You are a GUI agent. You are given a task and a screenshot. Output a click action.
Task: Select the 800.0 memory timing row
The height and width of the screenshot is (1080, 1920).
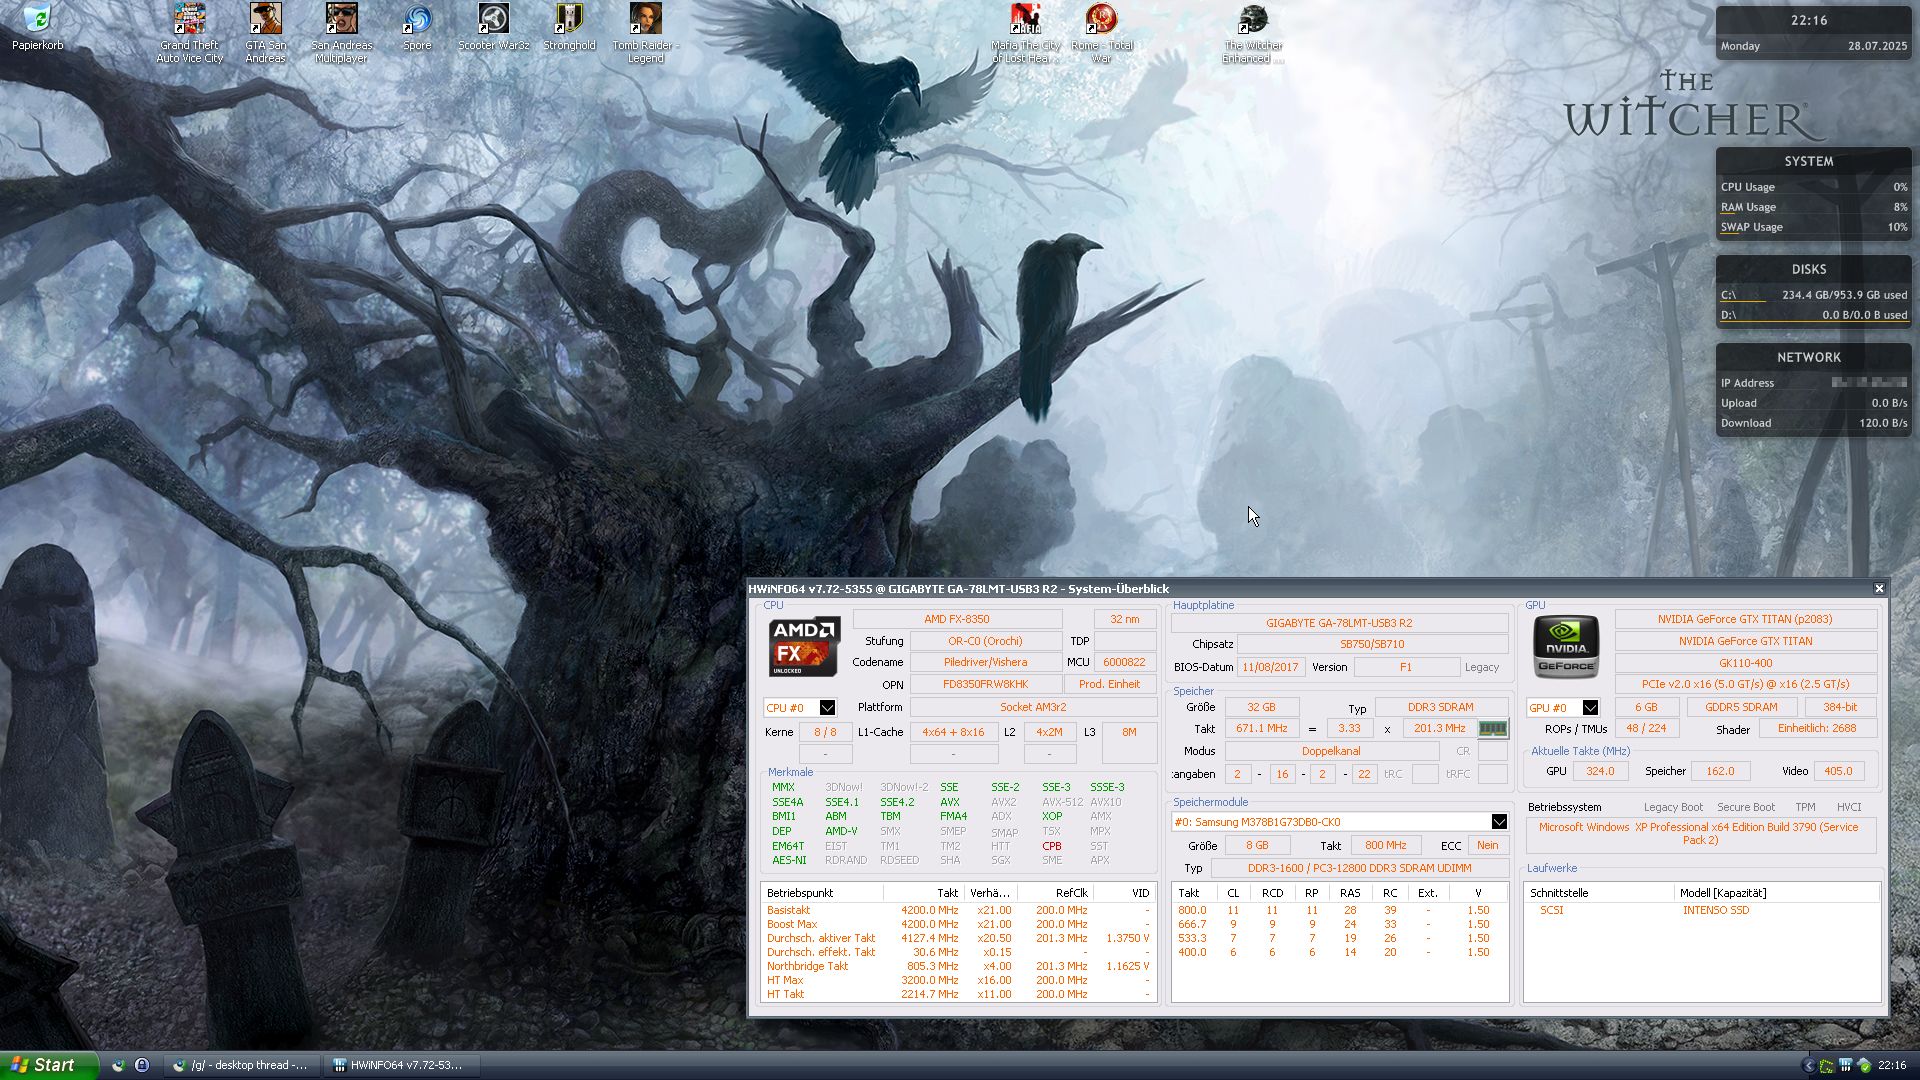click(x=1339, y=910)
